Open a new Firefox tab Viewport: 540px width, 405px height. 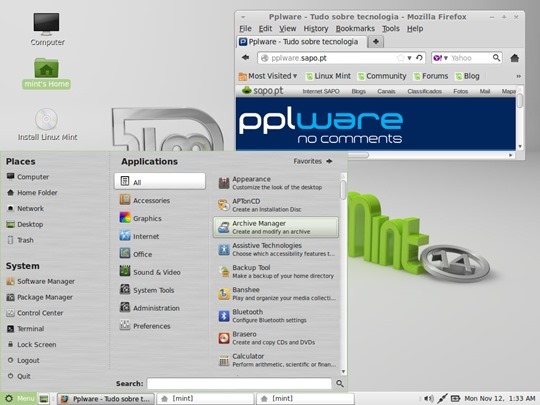click(376, 42)
